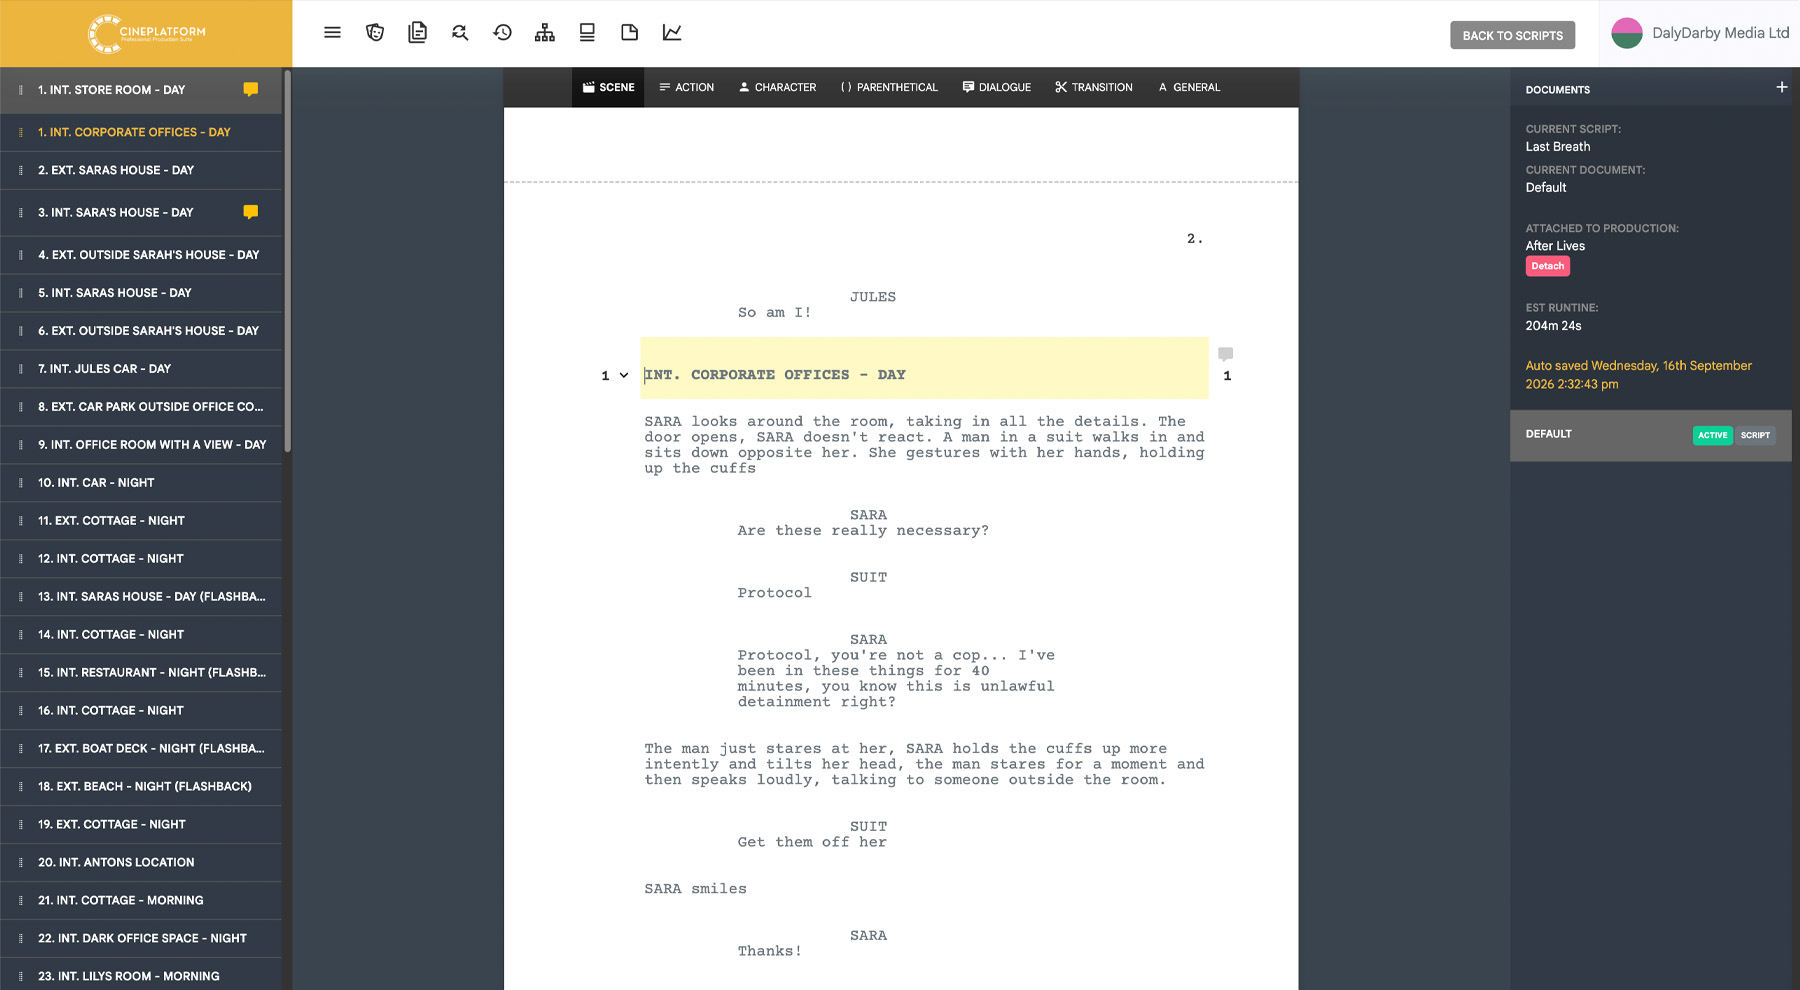Select the DEFAULT document row
Screen dimensions: 1800x990
1650,435
